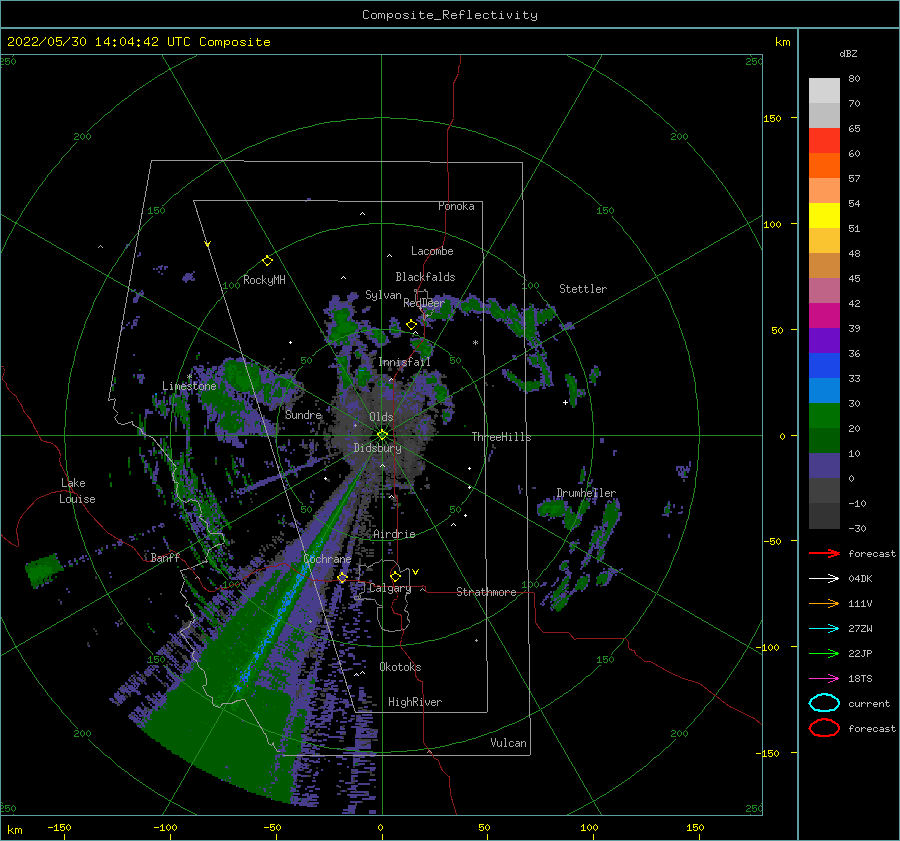Select the HighRiver label
Viewport: 900px width, 841px height.
point(415,702)
